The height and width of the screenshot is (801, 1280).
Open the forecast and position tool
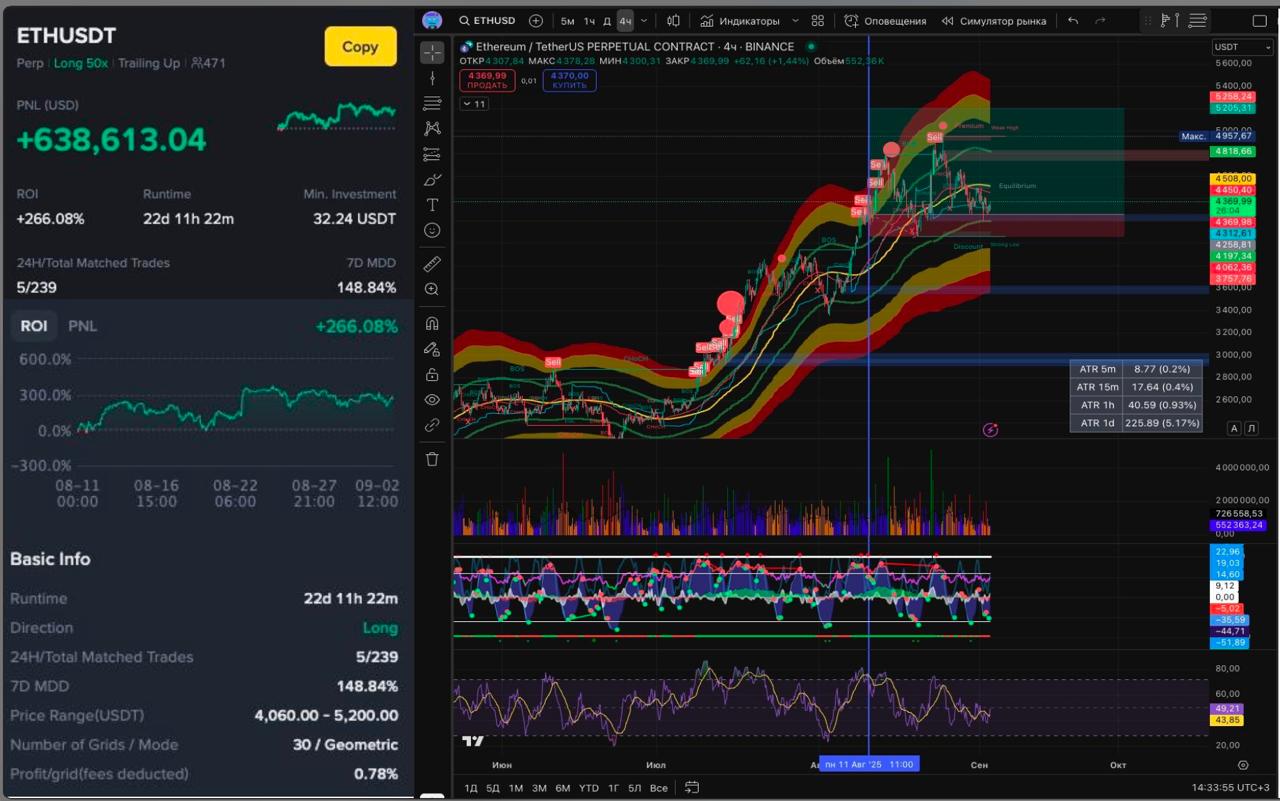coord(432,154)
